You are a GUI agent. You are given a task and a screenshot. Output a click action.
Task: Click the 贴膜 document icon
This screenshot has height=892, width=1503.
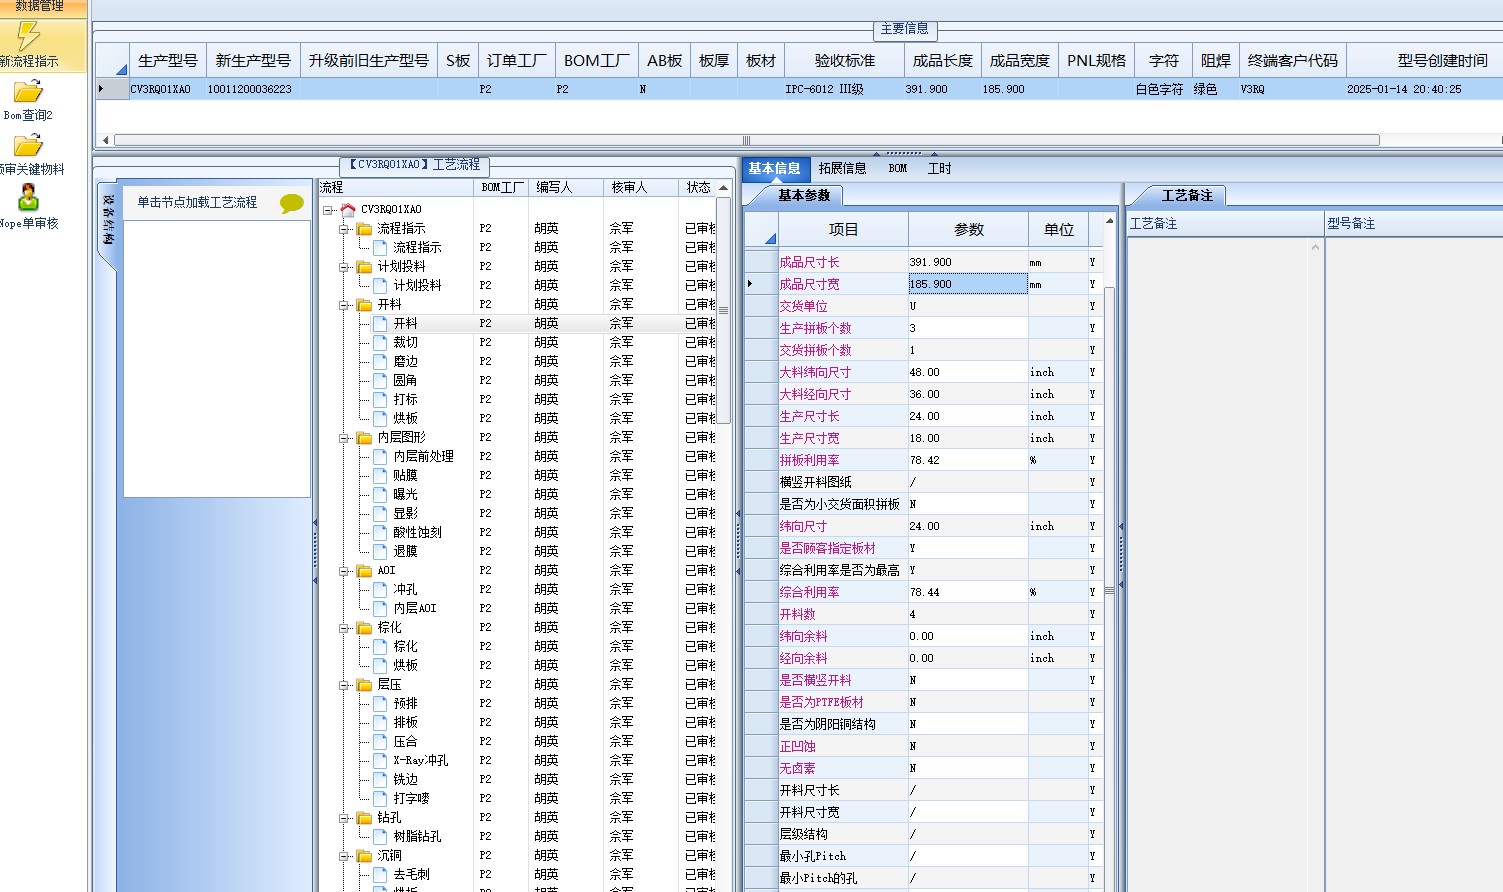380,476
